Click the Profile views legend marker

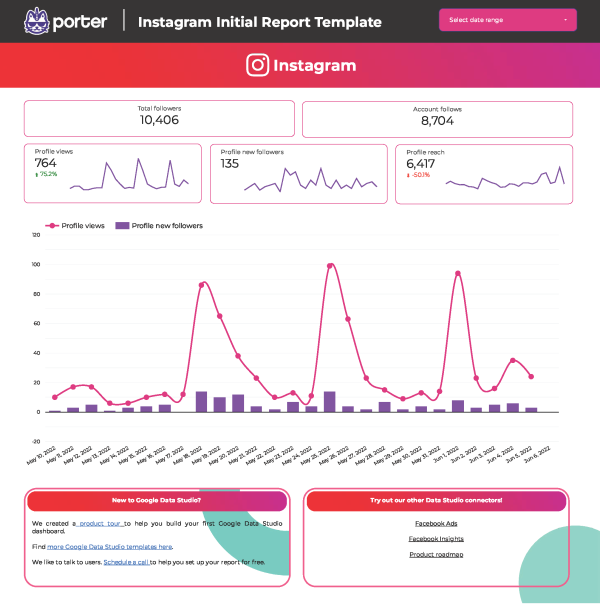coord(52,226)
